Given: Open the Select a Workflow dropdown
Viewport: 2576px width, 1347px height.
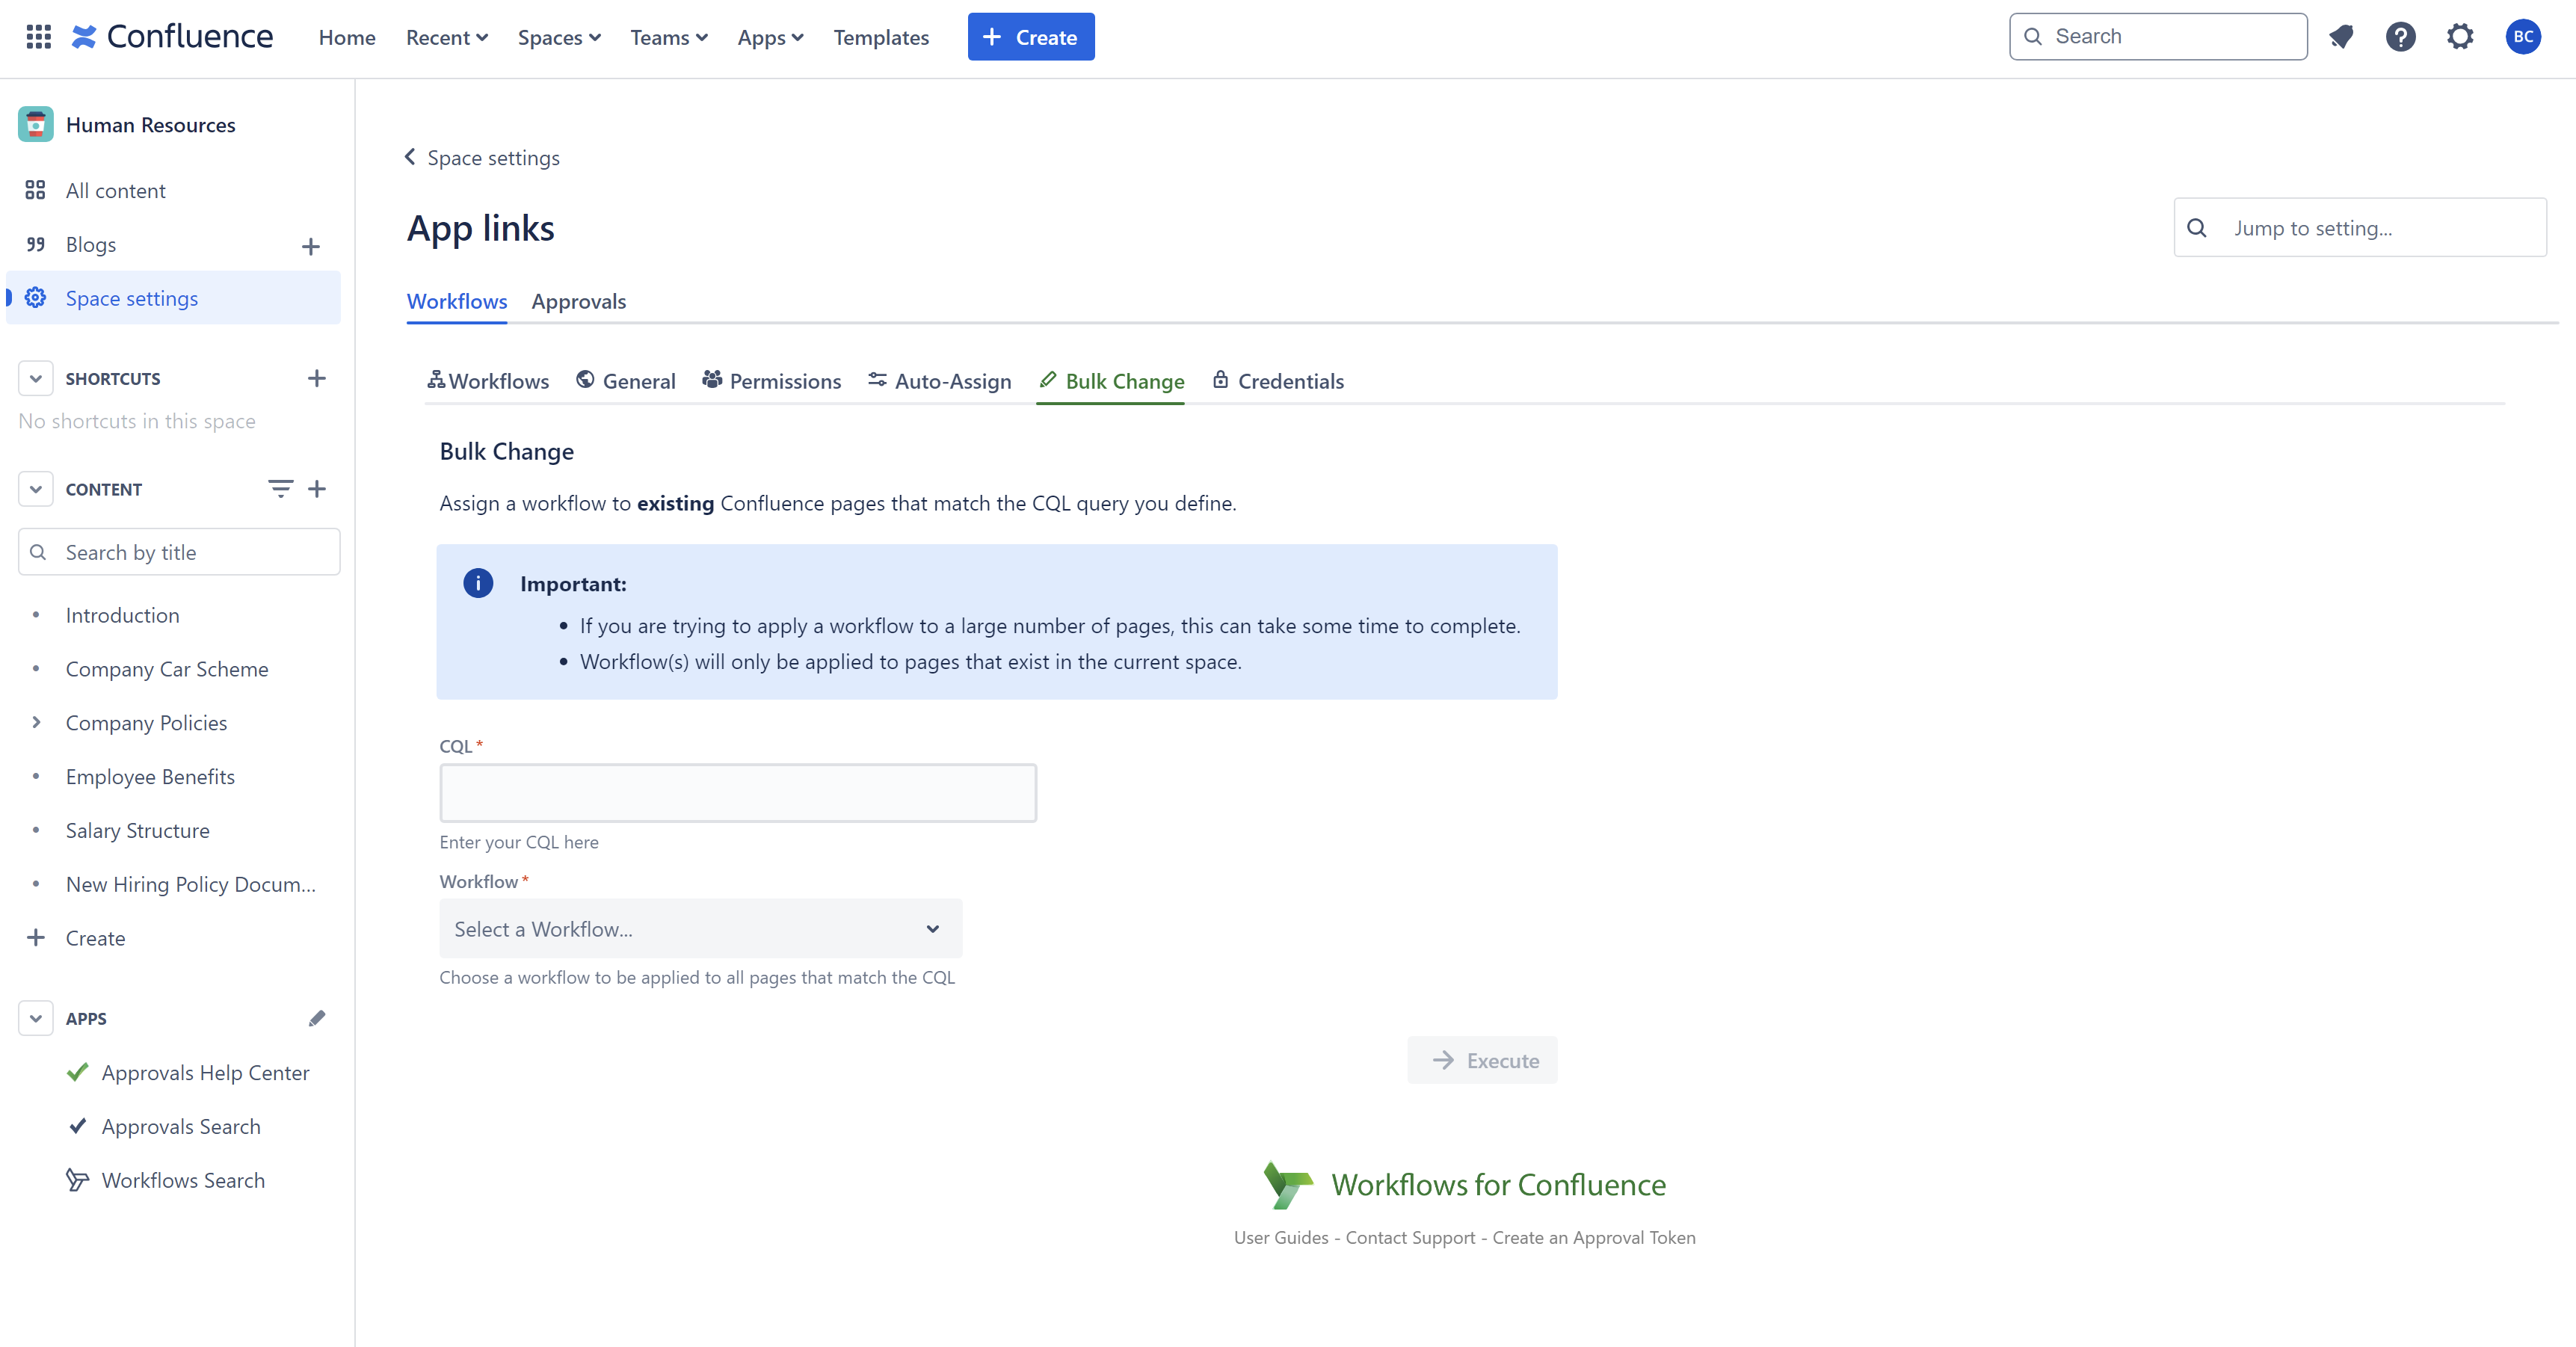Looking at the screenshot, I should (700, 929).
